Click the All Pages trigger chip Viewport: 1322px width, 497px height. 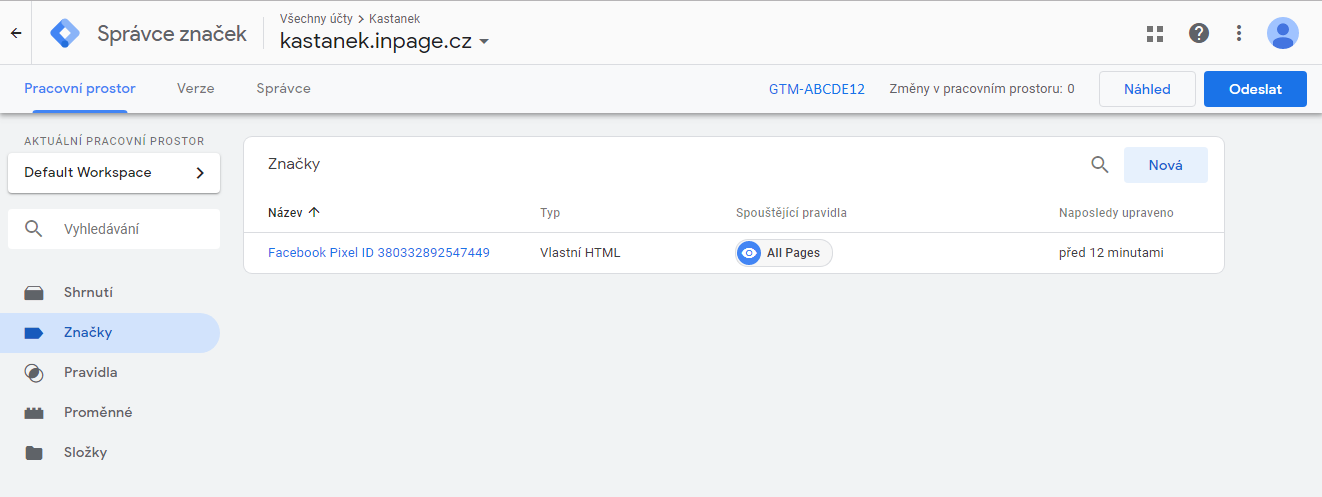click(x=783, y=253)
